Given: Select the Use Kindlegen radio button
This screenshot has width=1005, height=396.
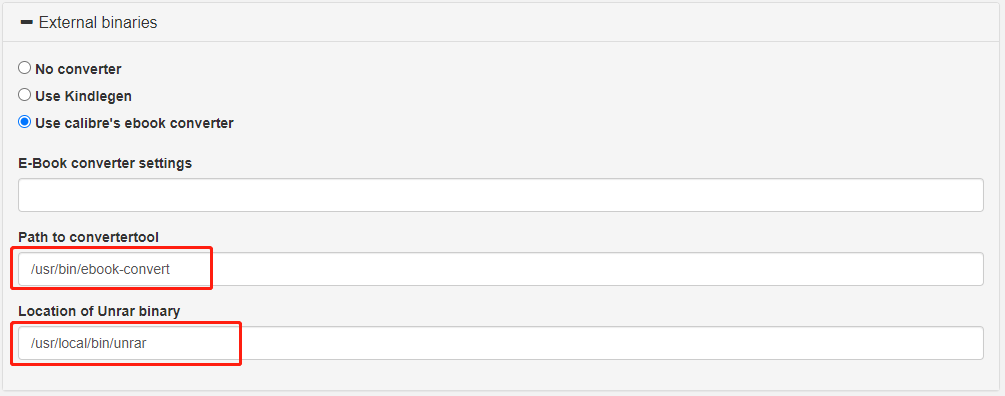Looking at the screenshot, I should (24, 95).
